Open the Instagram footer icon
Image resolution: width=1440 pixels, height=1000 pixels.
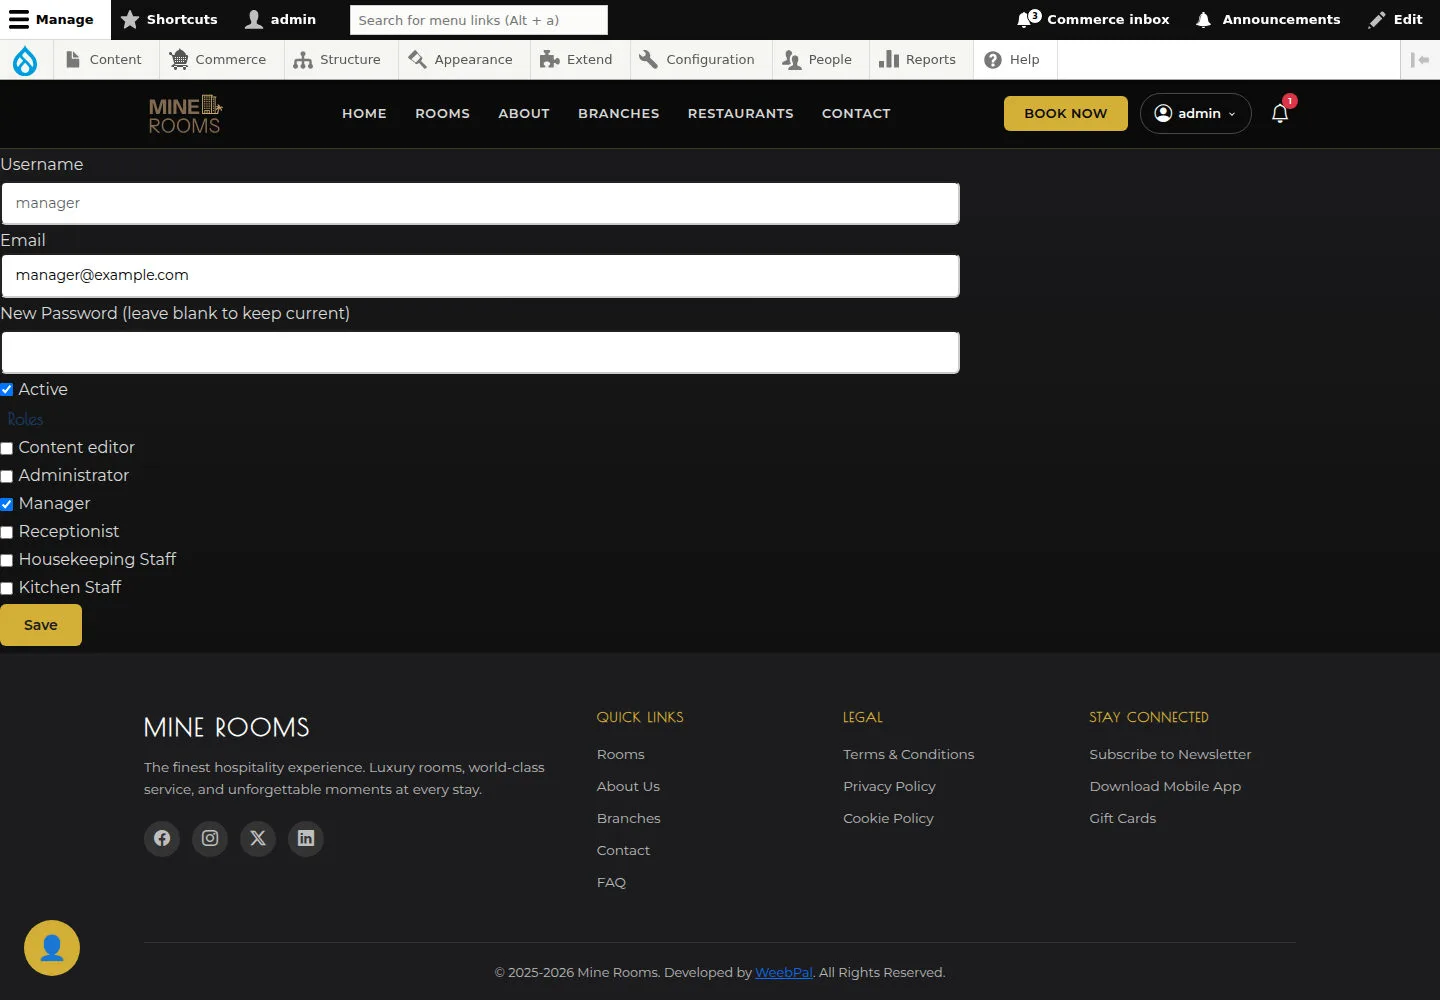click(x=210, y=838)
